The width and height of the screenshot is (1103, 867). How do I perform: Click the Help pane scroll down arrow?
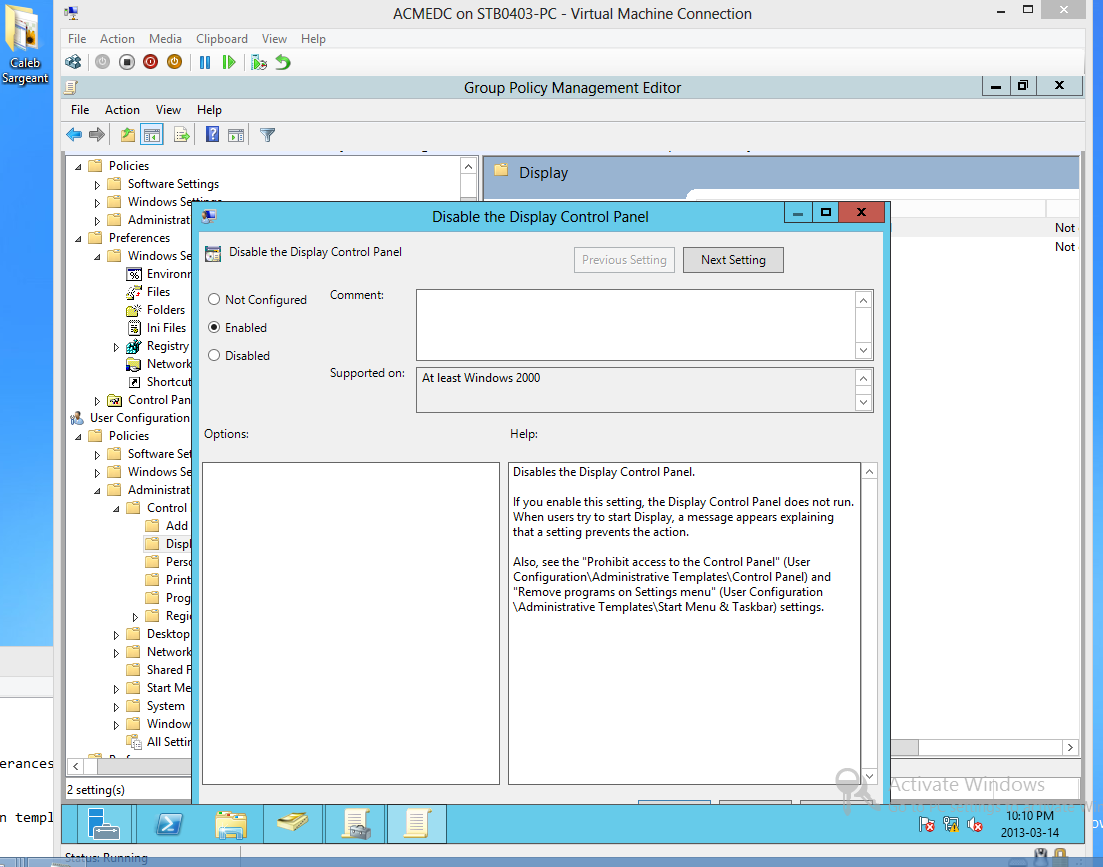coord(869,776)
